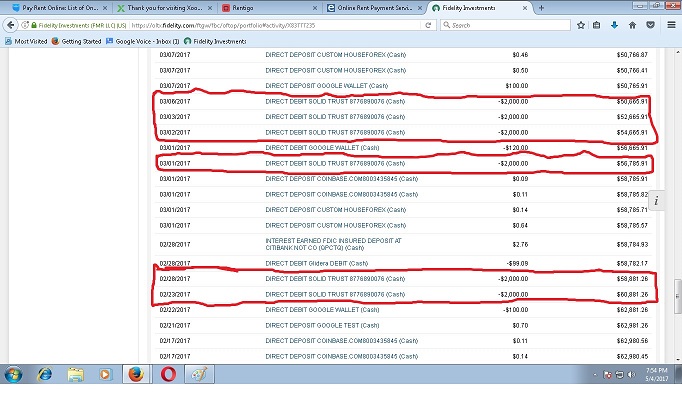Bookmark this page with the star icon
682x402 pixels.
tap(581, 25)
